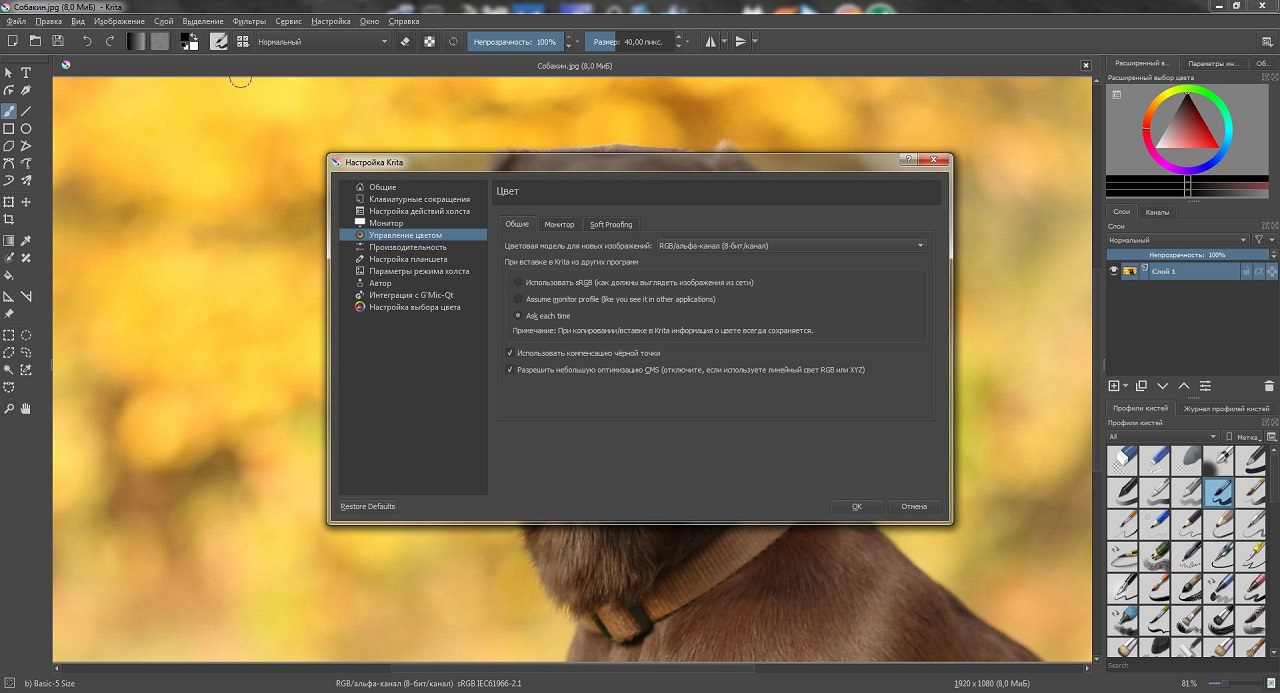Hide Слой 1 using the eye icon
Viewport: 1280px width, 693px height.
[1114, 271]
